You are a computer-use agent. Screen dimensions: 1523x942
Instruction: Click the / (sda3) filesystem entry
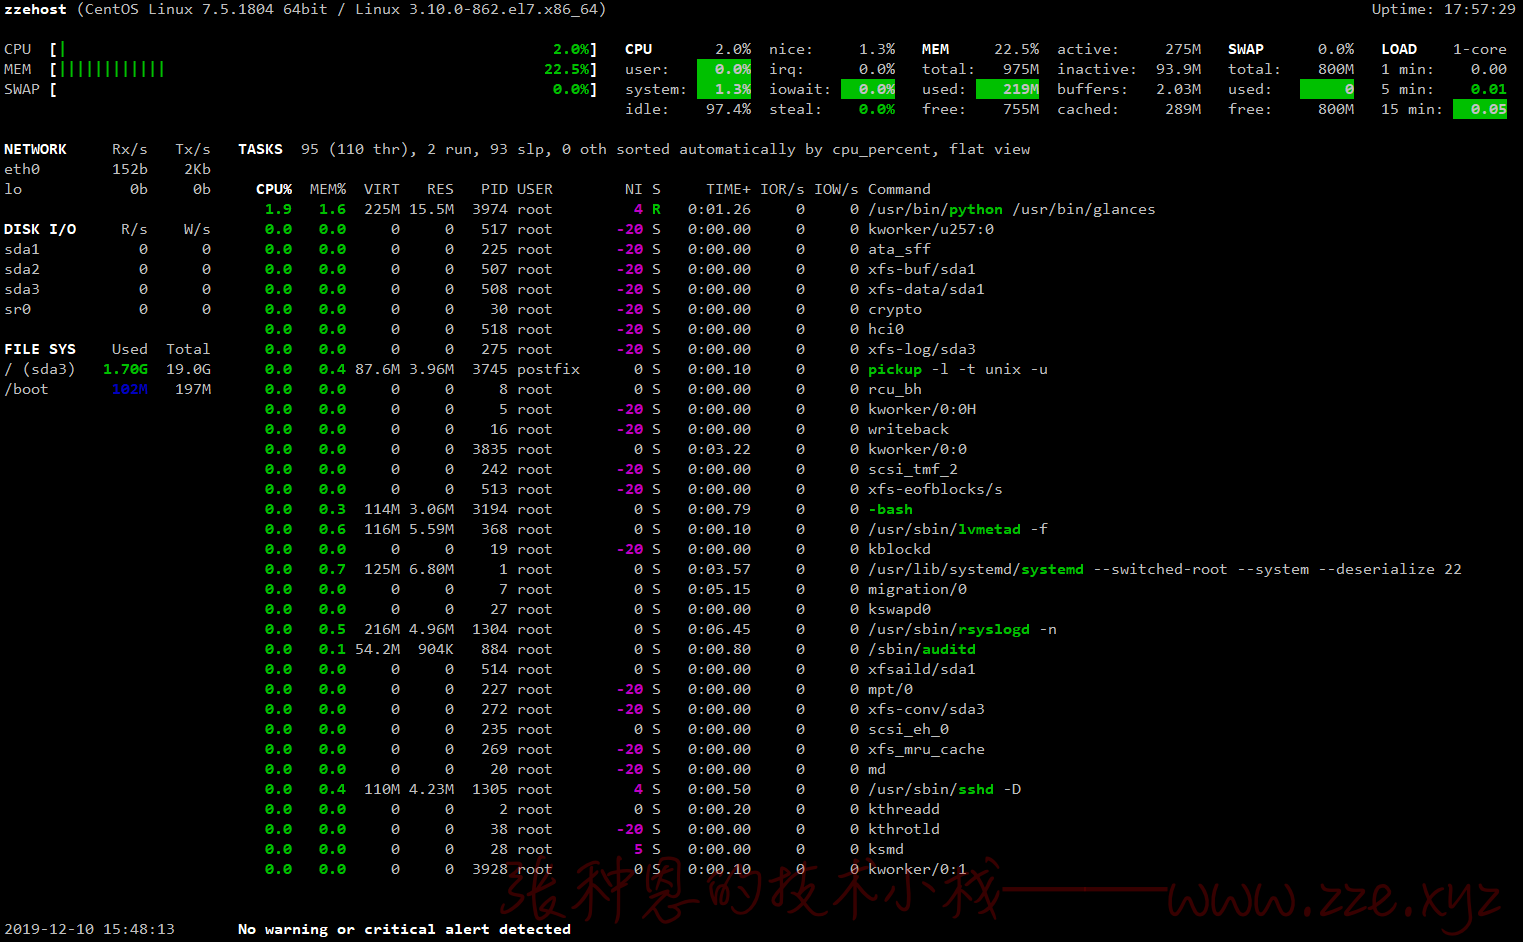point(107,369)
